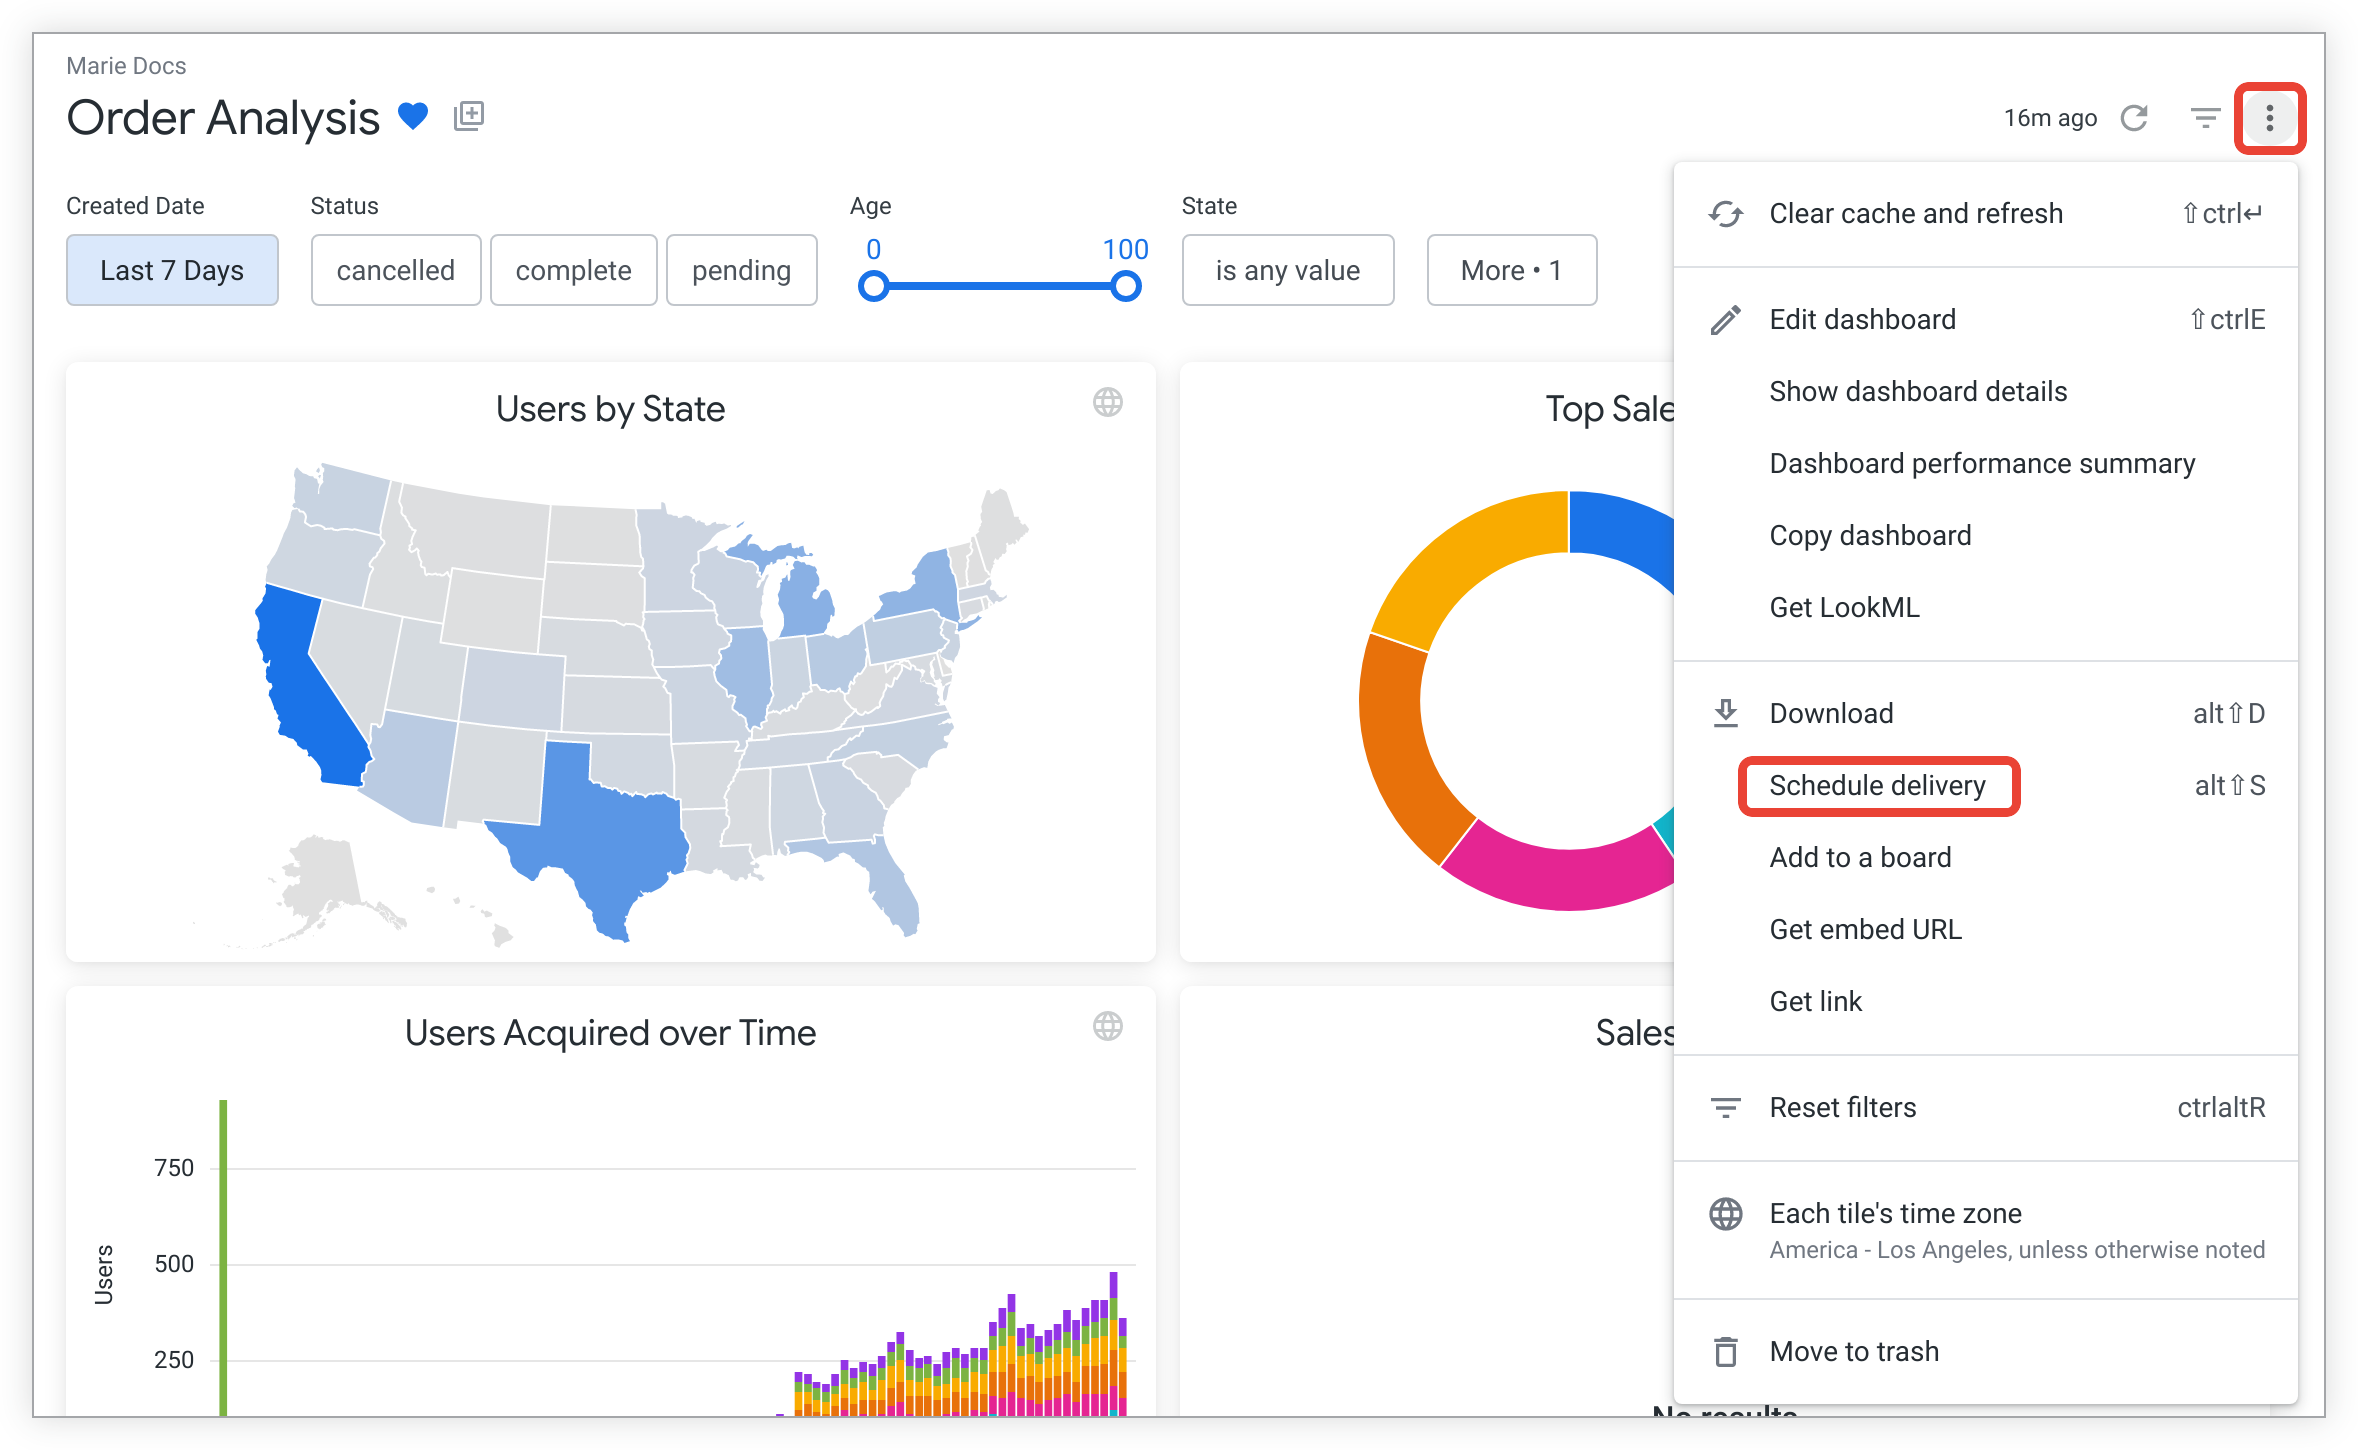Screen dimensions: 2358x1450
Task: Open the State 'is any value' filter
Action: (1287, 270)
